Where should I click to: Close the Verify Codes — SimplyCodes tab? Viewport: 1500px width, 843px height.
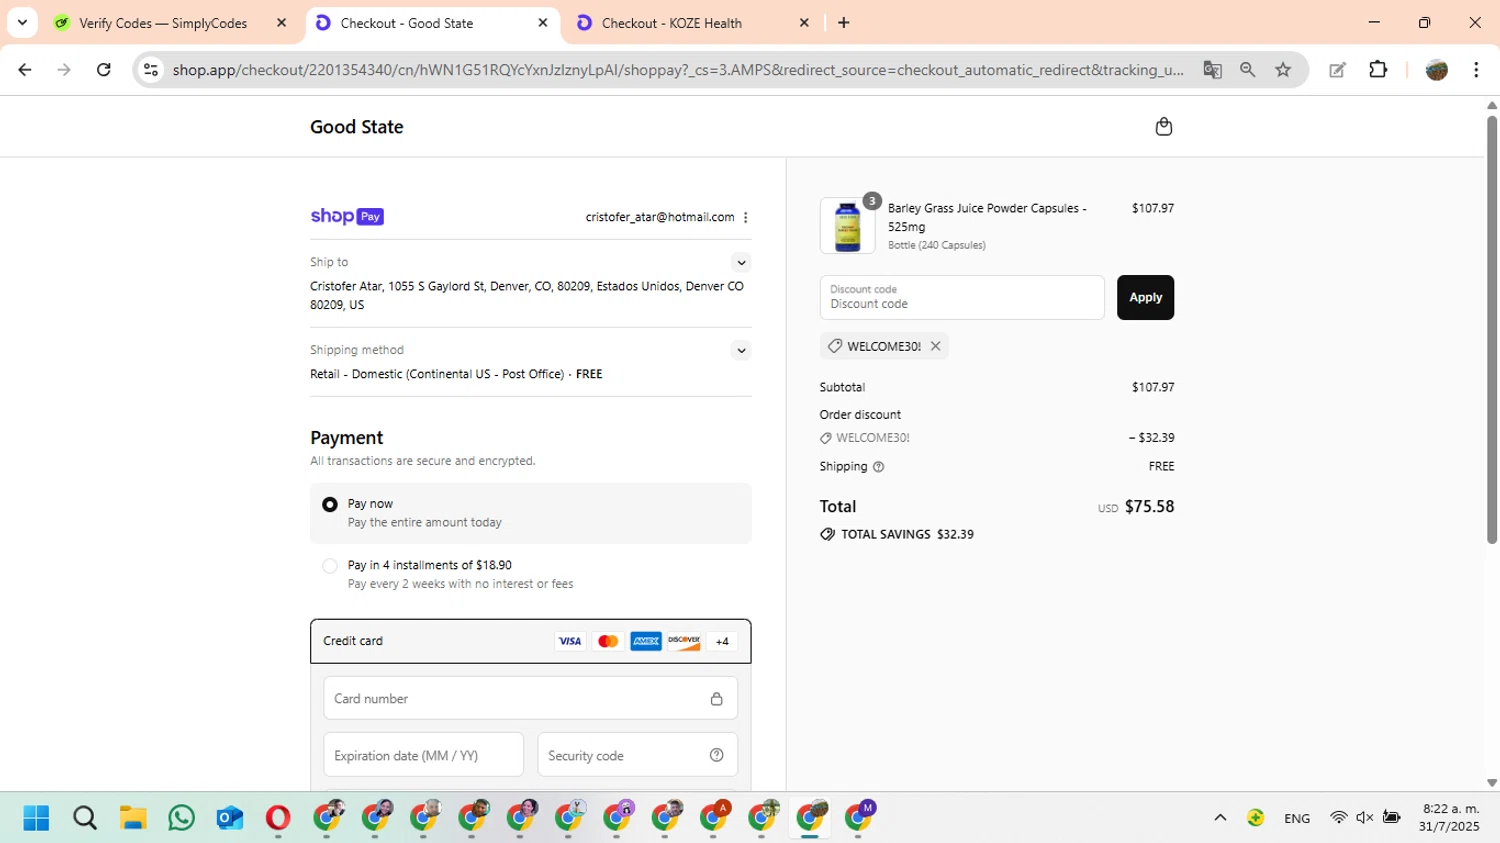[281, 23]
